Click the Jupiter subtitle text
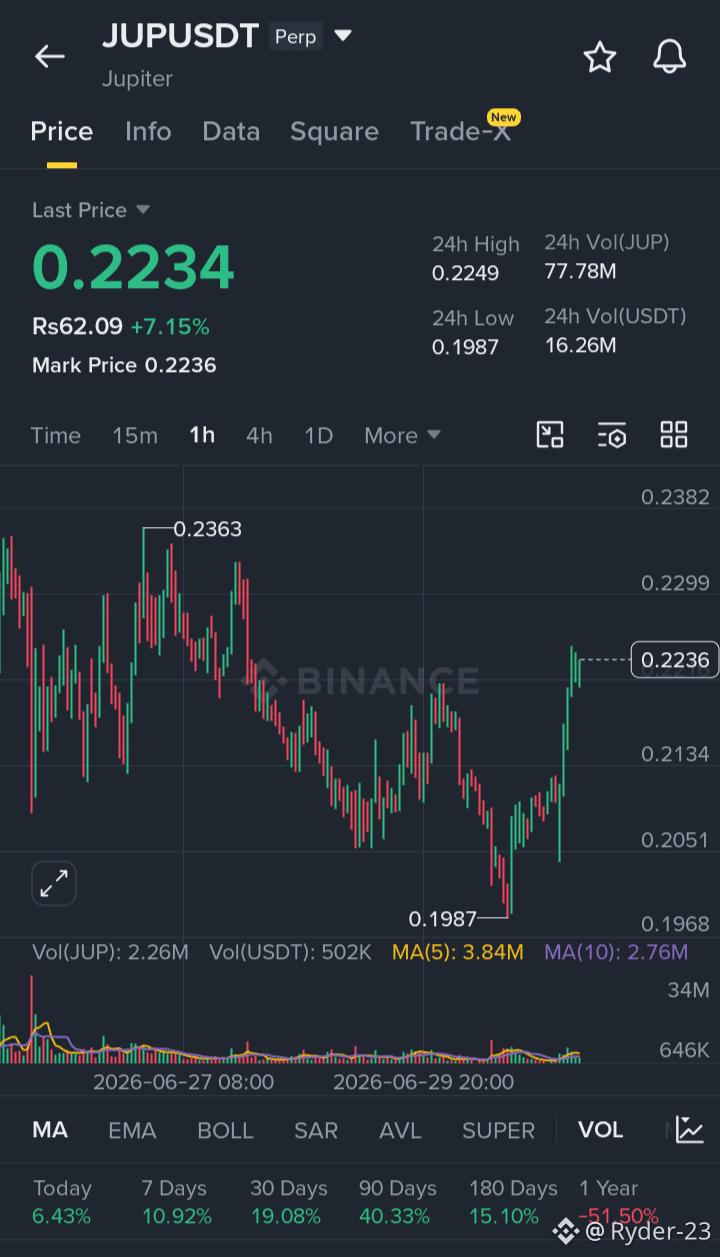The width and height of the screenshot is (720, 1257). pos(137,79)
